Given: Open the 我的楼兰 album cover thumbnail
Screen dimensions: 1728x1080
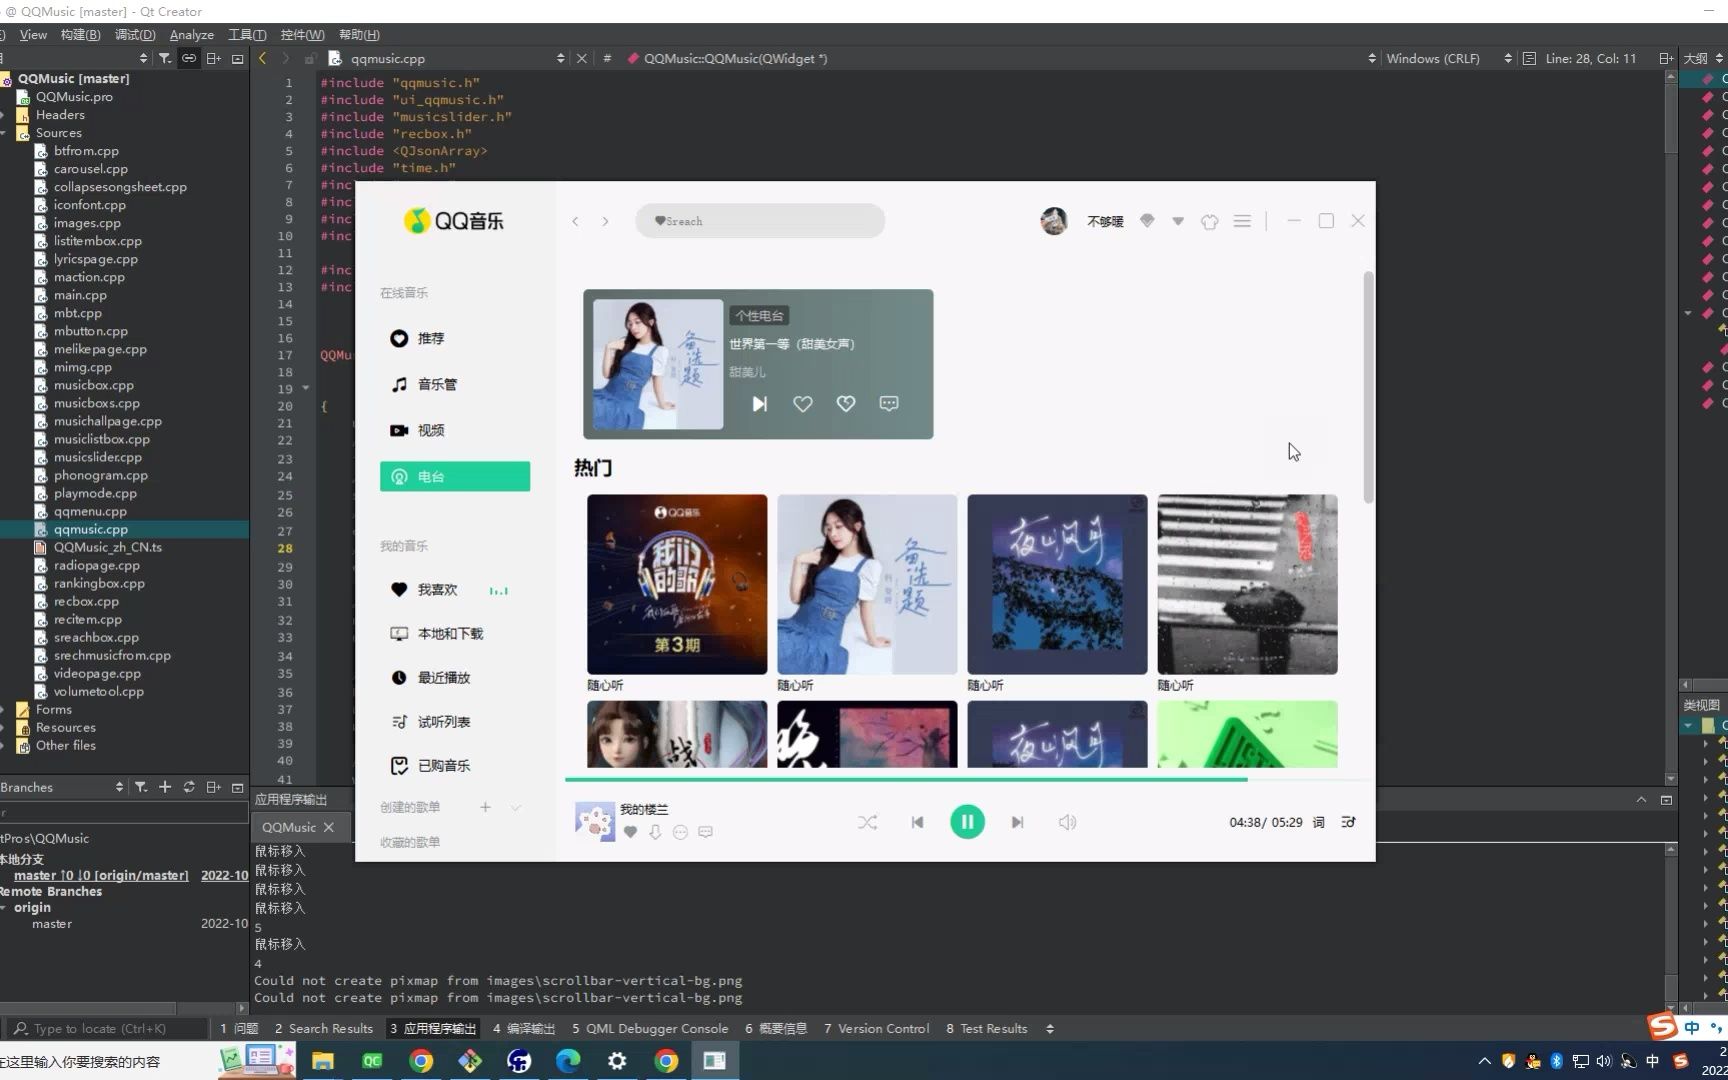Looking at the screenshot, I should click(594, 821).
